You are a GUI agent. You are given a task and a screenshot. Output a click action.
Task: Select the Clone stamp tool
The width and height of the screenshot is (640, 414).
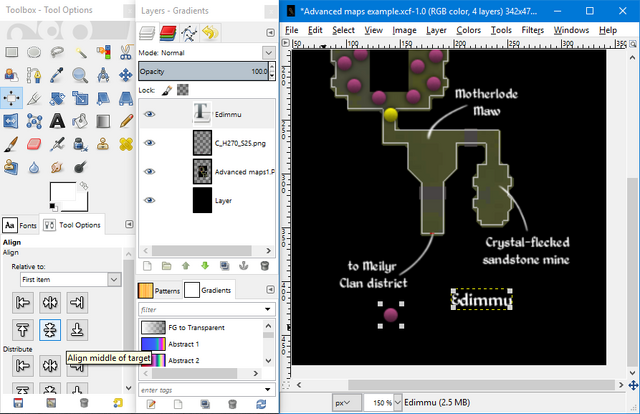[x=103, y=144]
